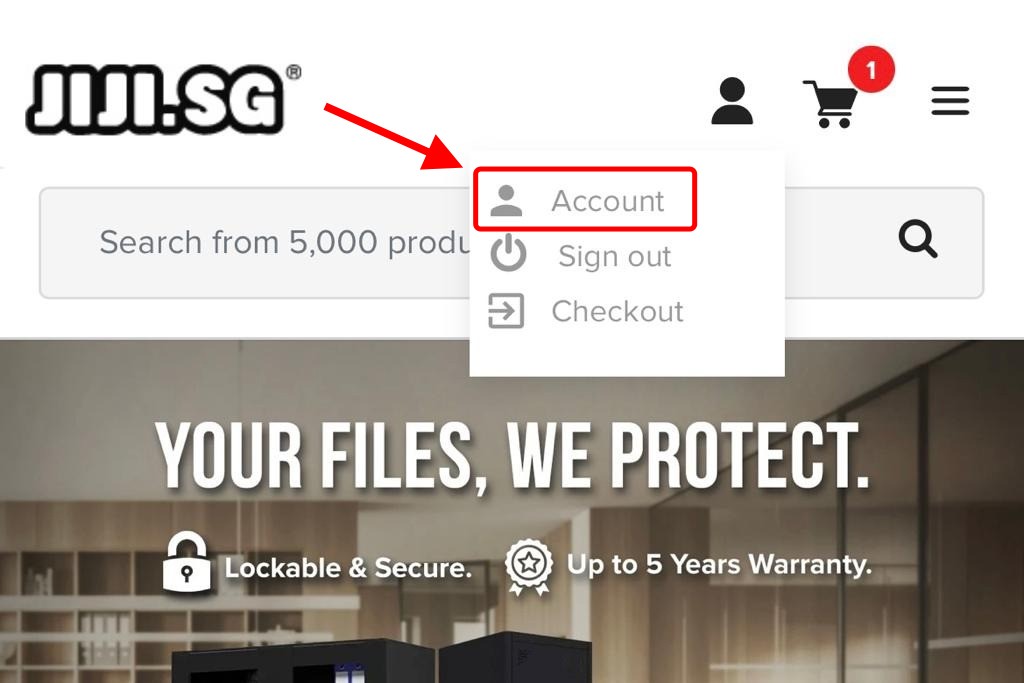Click the magnifier search icon
This screenshot has height=683, width=1024.
click(918, 239)
